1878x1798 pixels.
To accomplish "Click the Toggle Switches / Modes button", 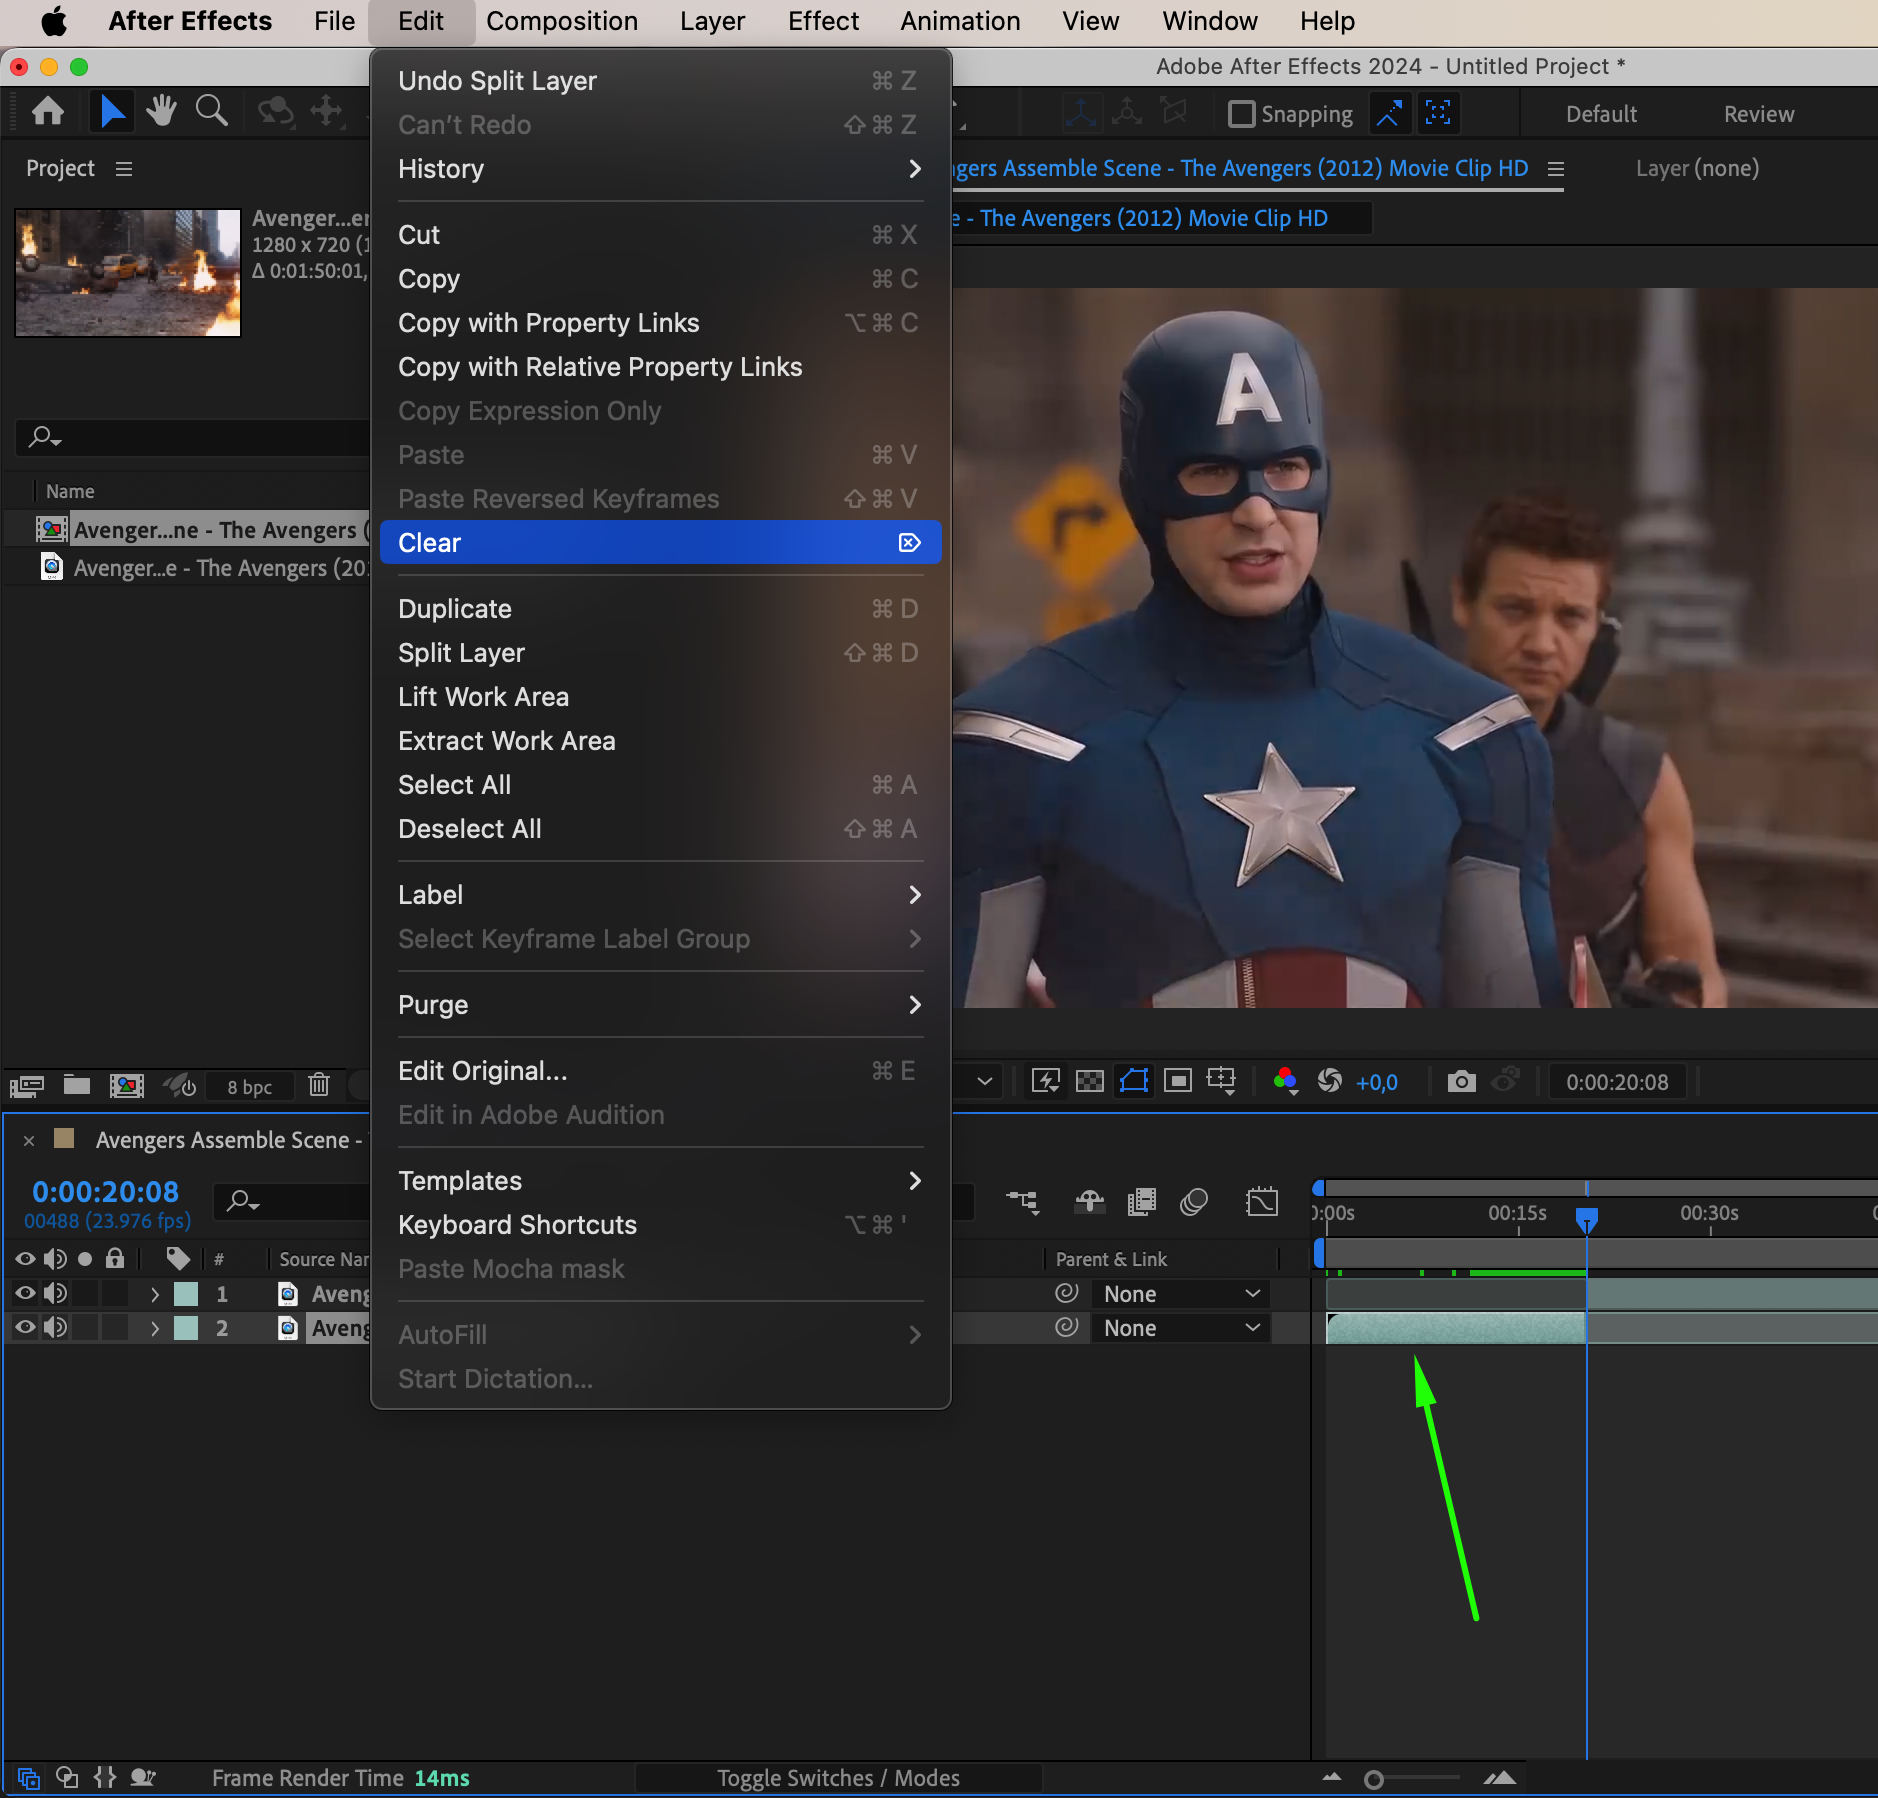I will point(838,1778).
